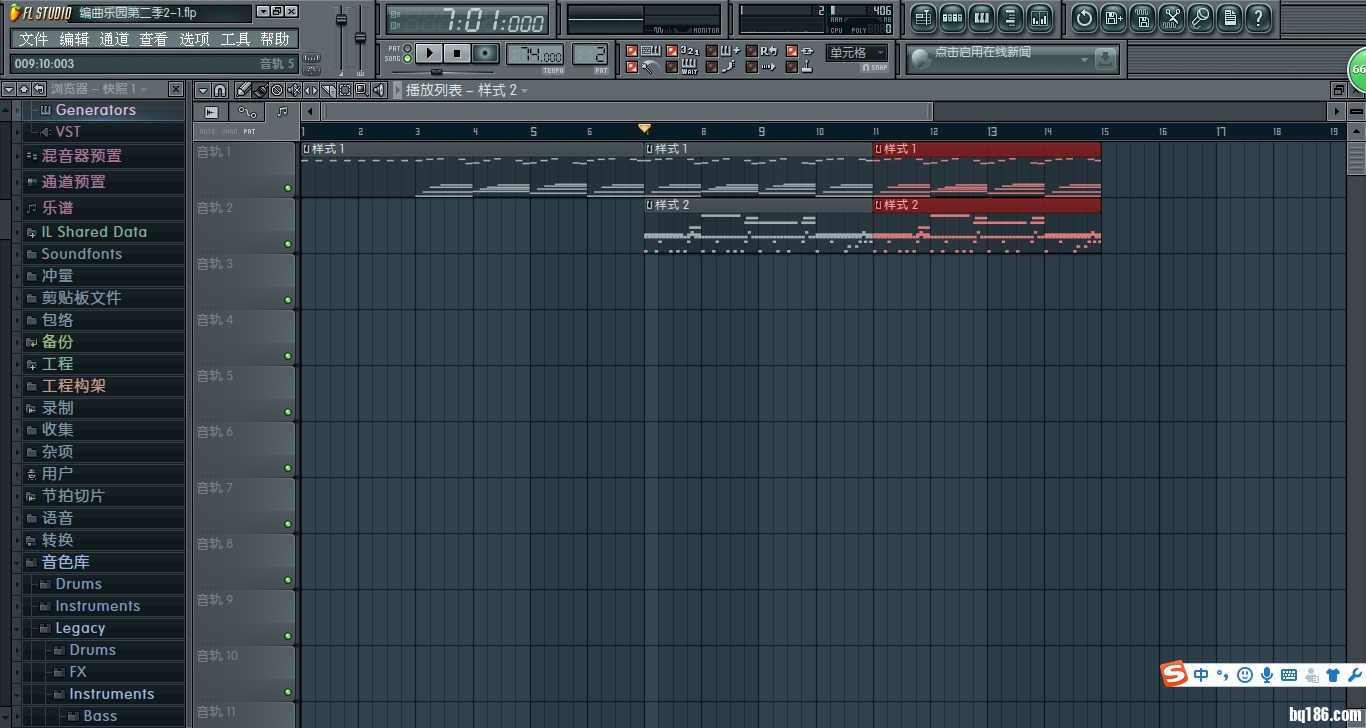Select the pencil draw tool in playlist

pyautogui.click(x=244, y=90)
